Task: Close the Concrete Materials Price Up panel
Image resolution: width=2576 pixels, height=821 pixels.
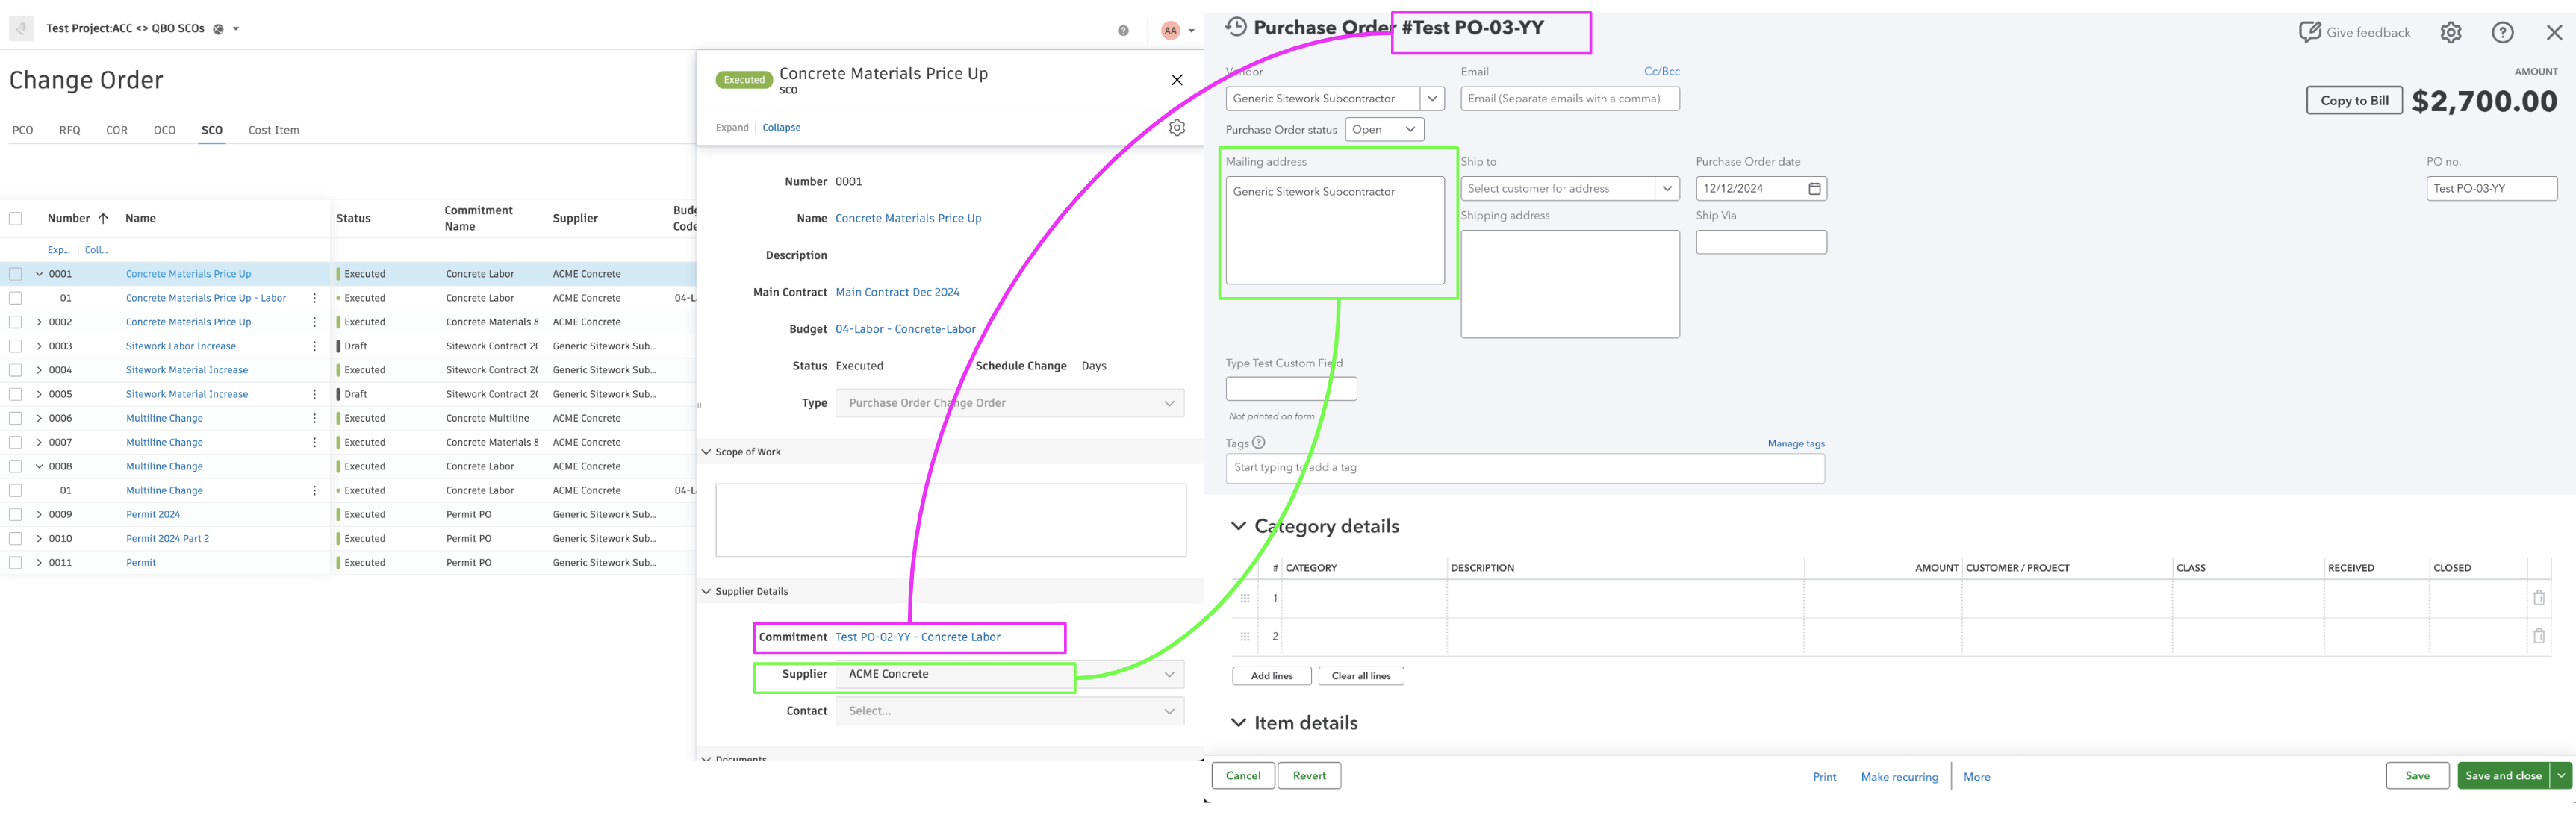Action: 1177,80
